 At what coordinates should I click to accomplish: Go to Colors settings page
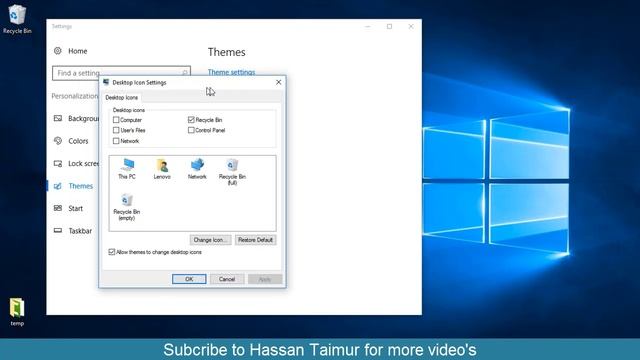pyautogui.click(x=78, y=141)
